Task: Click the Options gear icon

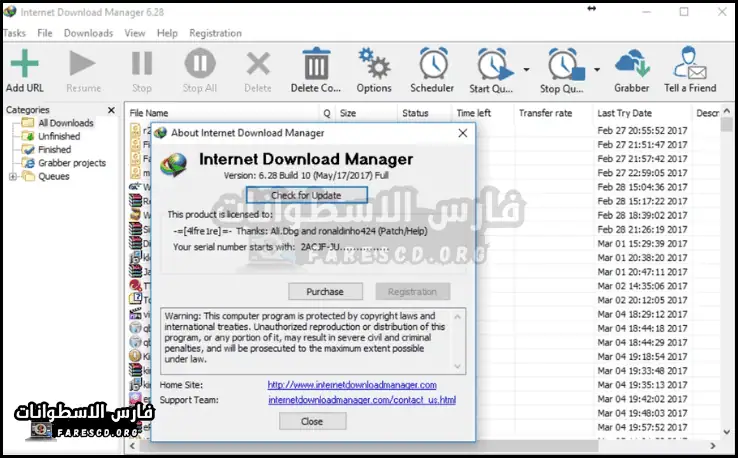Action: click(374, 66)
